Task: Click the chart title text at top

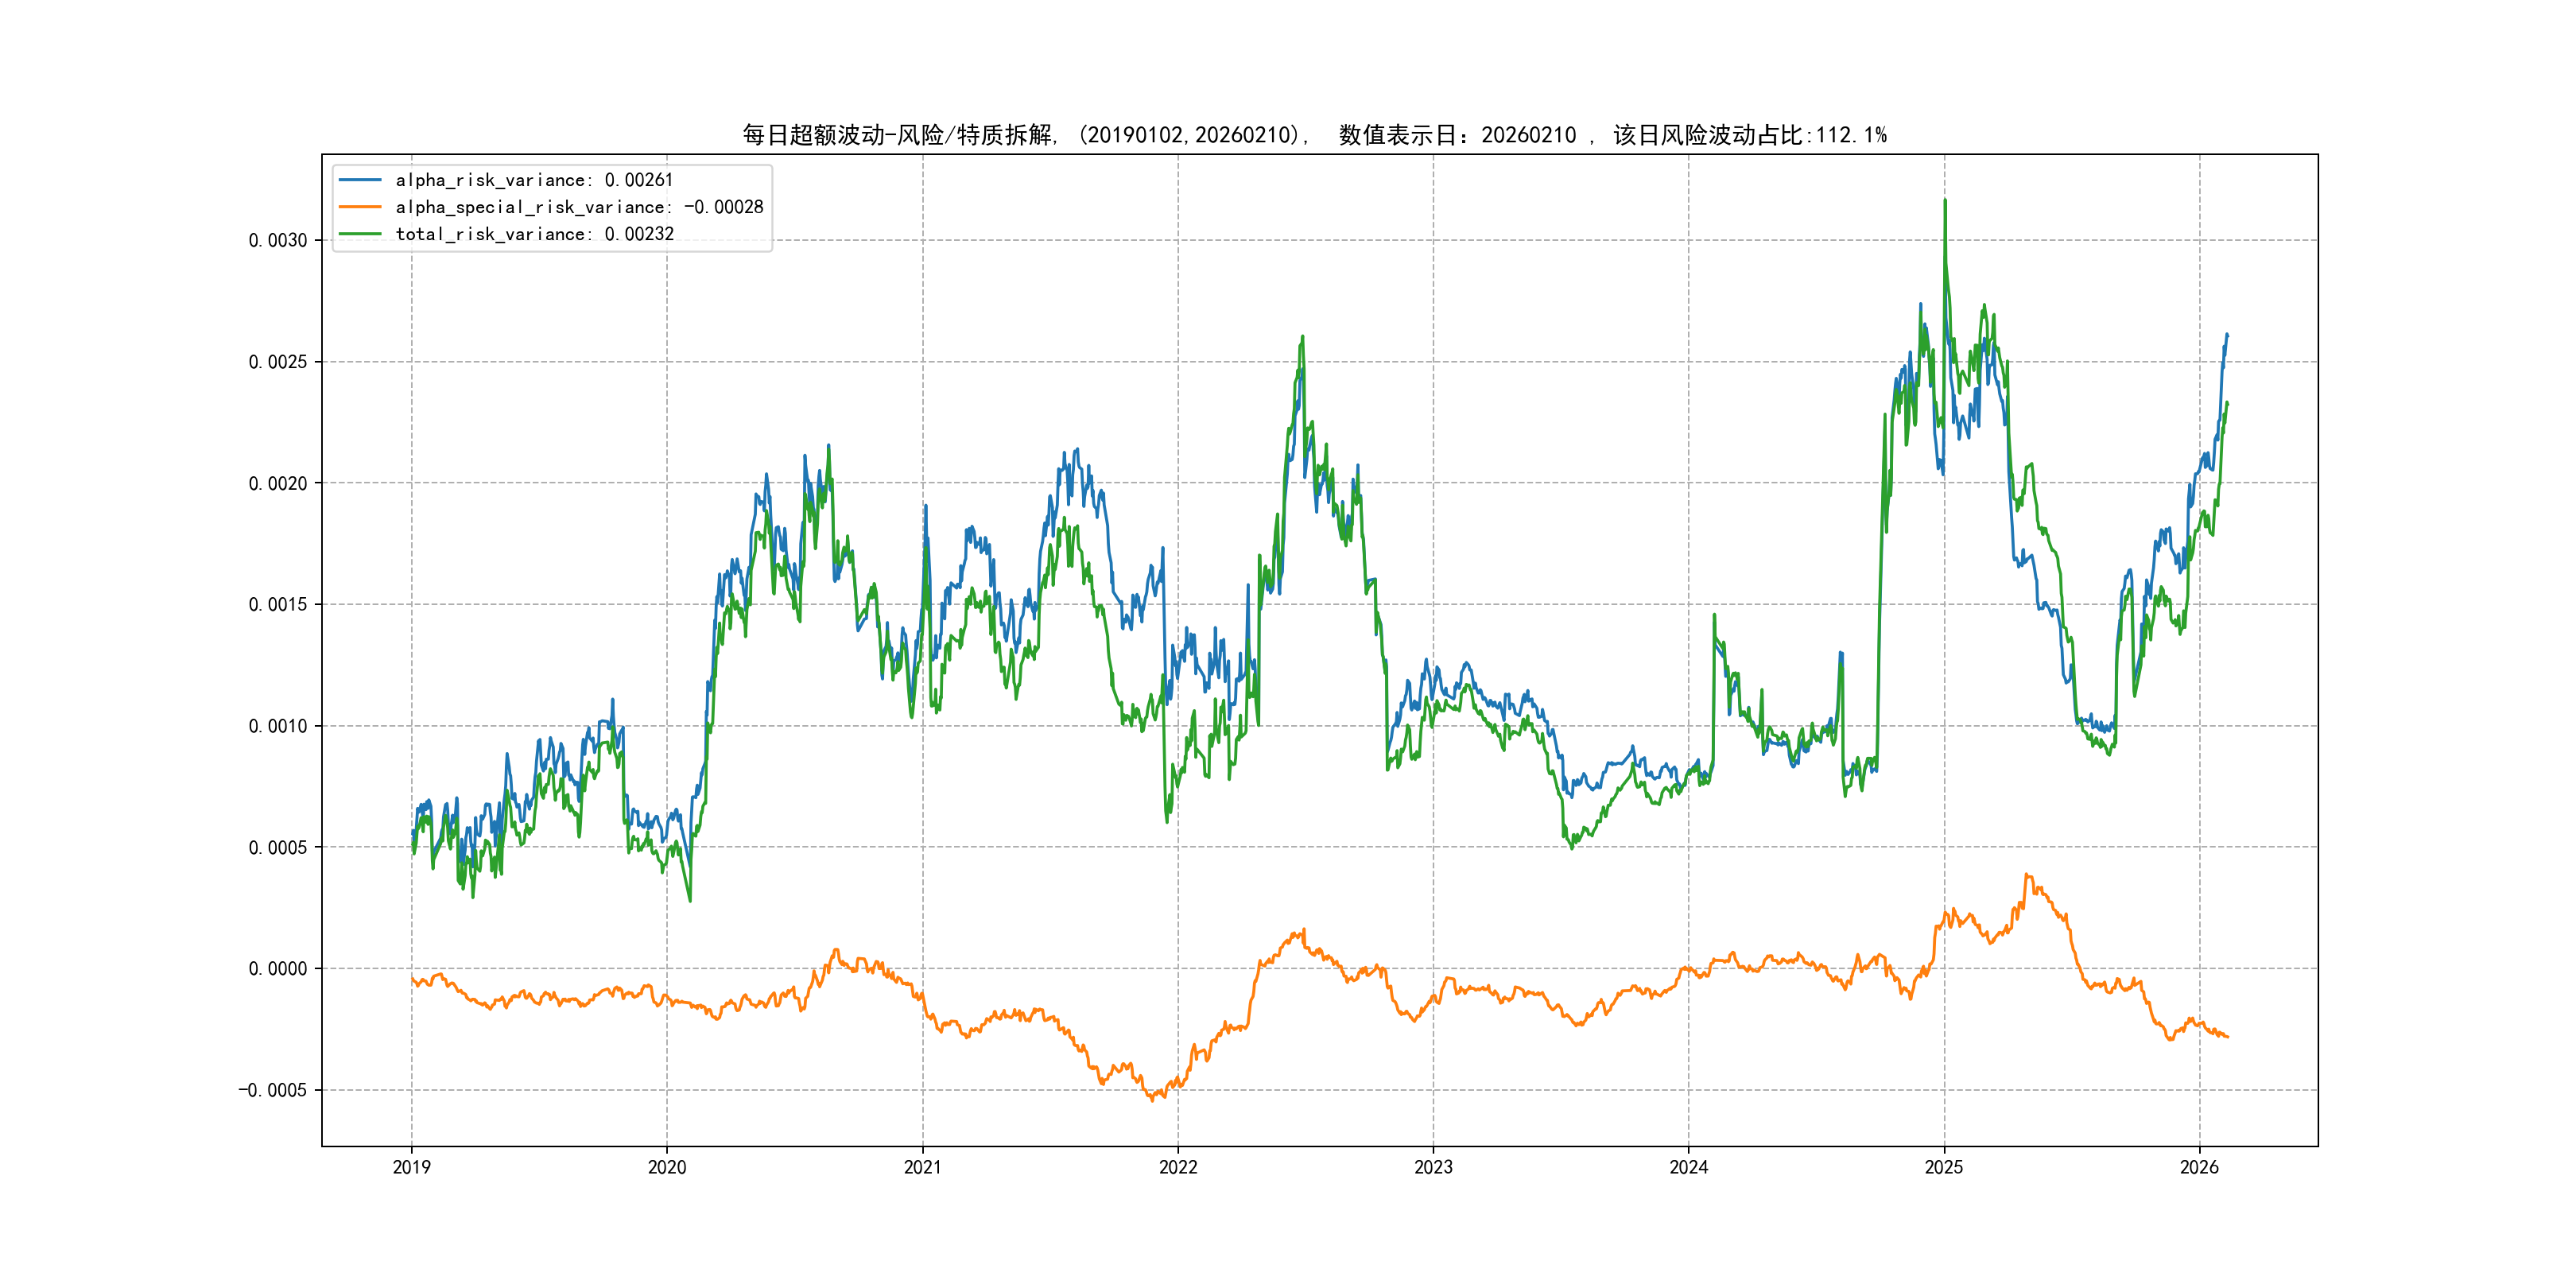Action: pyautogui.click(x=1314, y=135)
